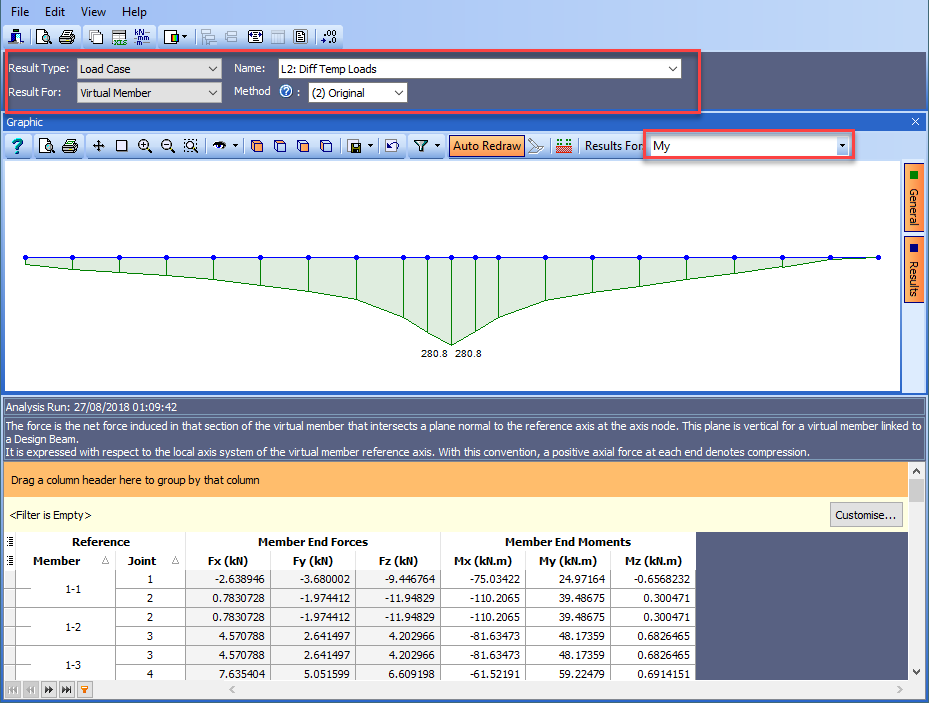
Task: Click the Mz (kN.m) column header
Action: [x=653, y=561]
